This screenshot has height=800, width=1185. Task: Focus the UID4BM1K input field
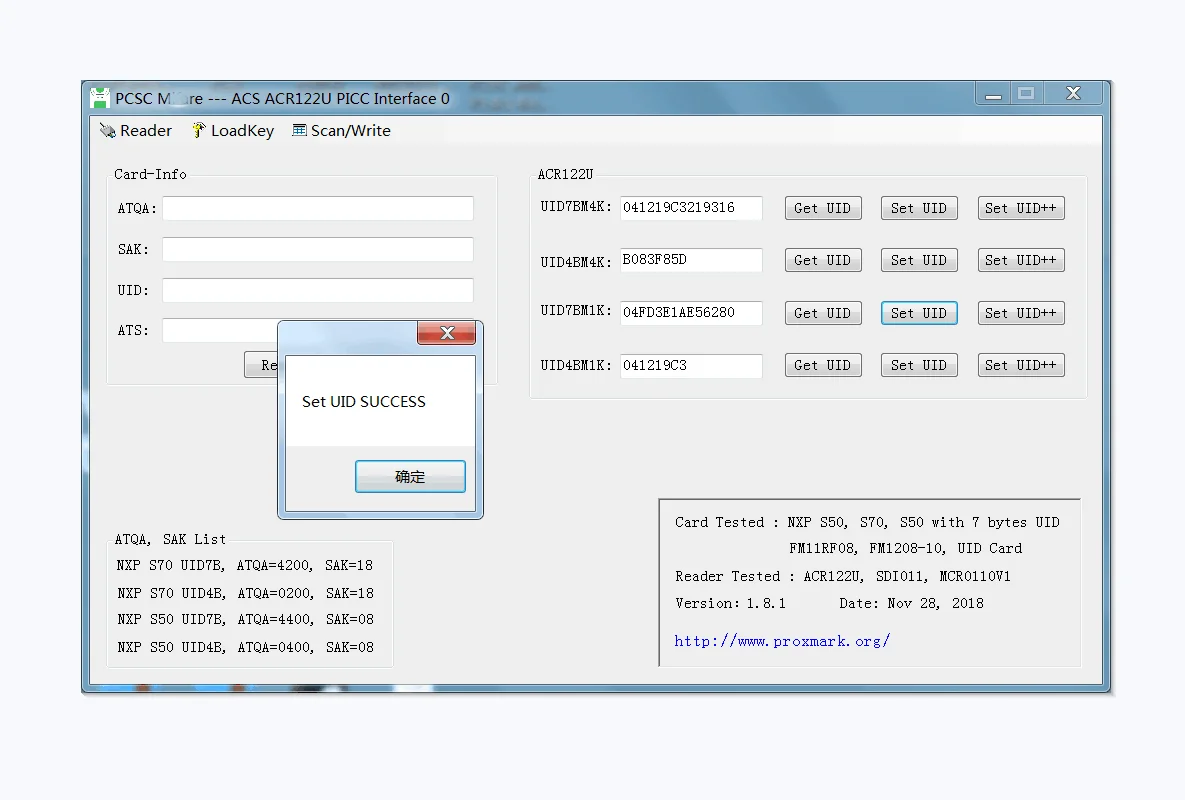tap(691, 366)
